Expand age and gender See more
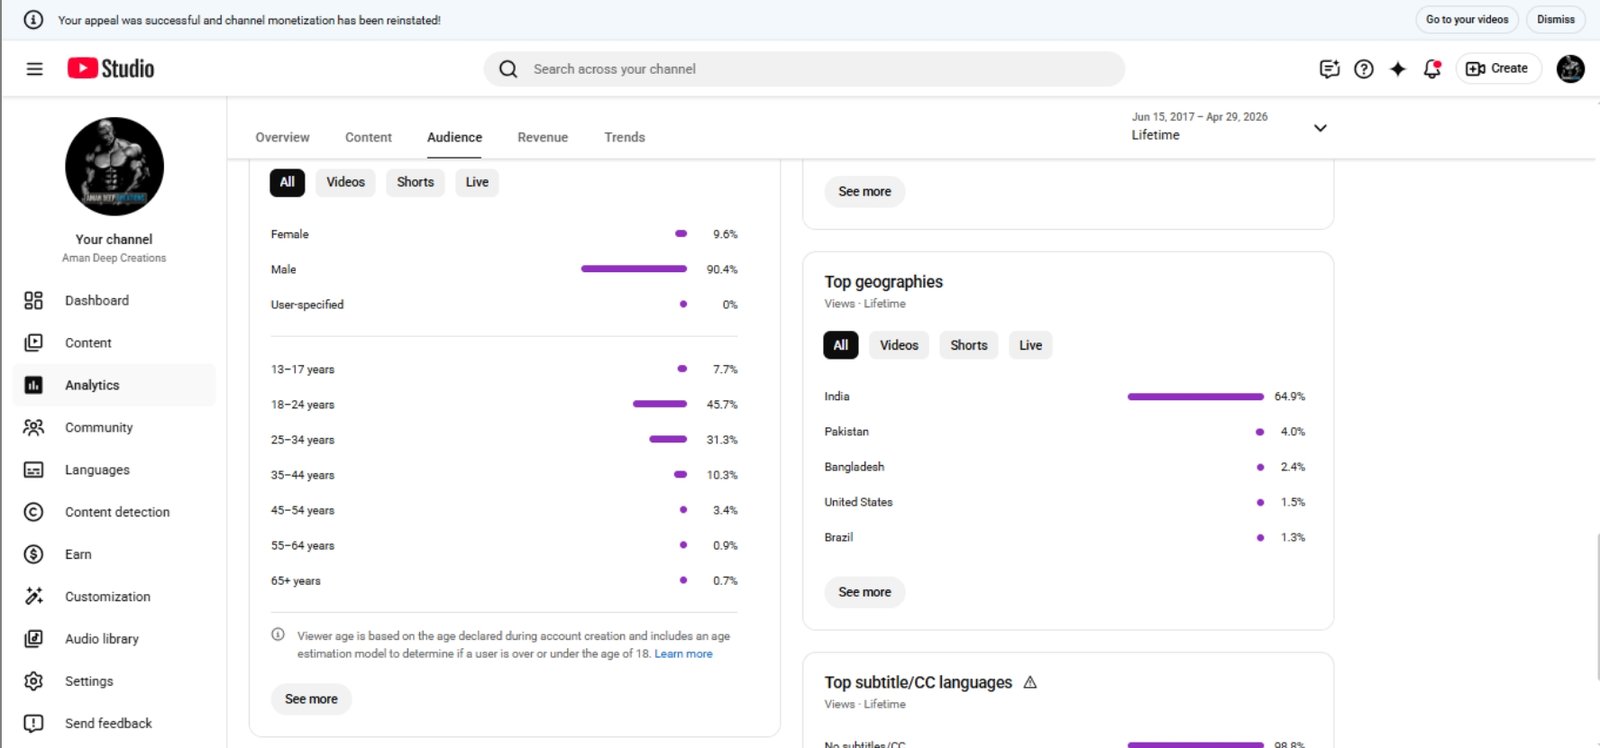Screen dimensions: 1600x748 (311, 699)
